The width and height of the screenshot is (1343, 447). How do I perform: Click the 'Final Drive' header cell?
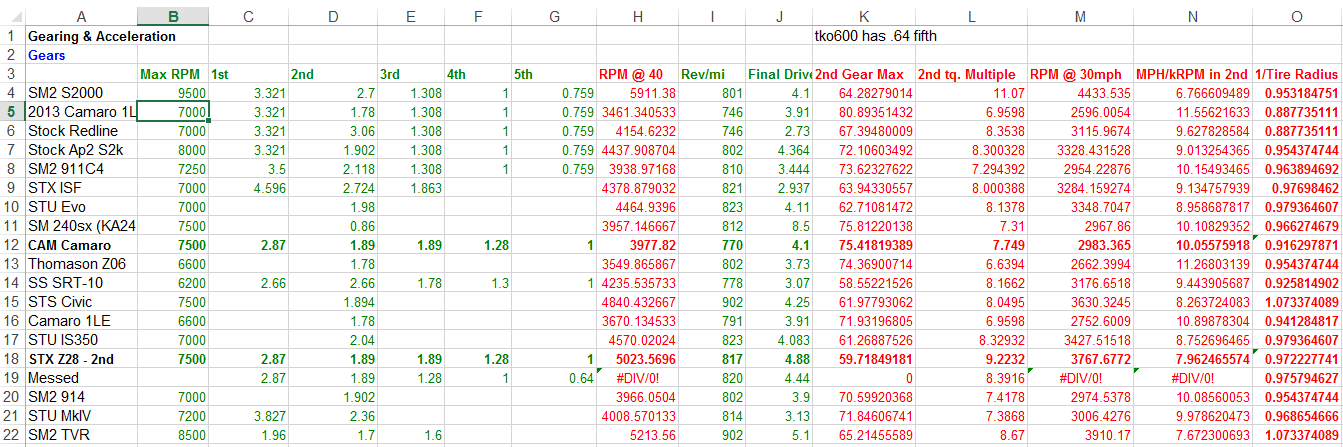[779, 74]
